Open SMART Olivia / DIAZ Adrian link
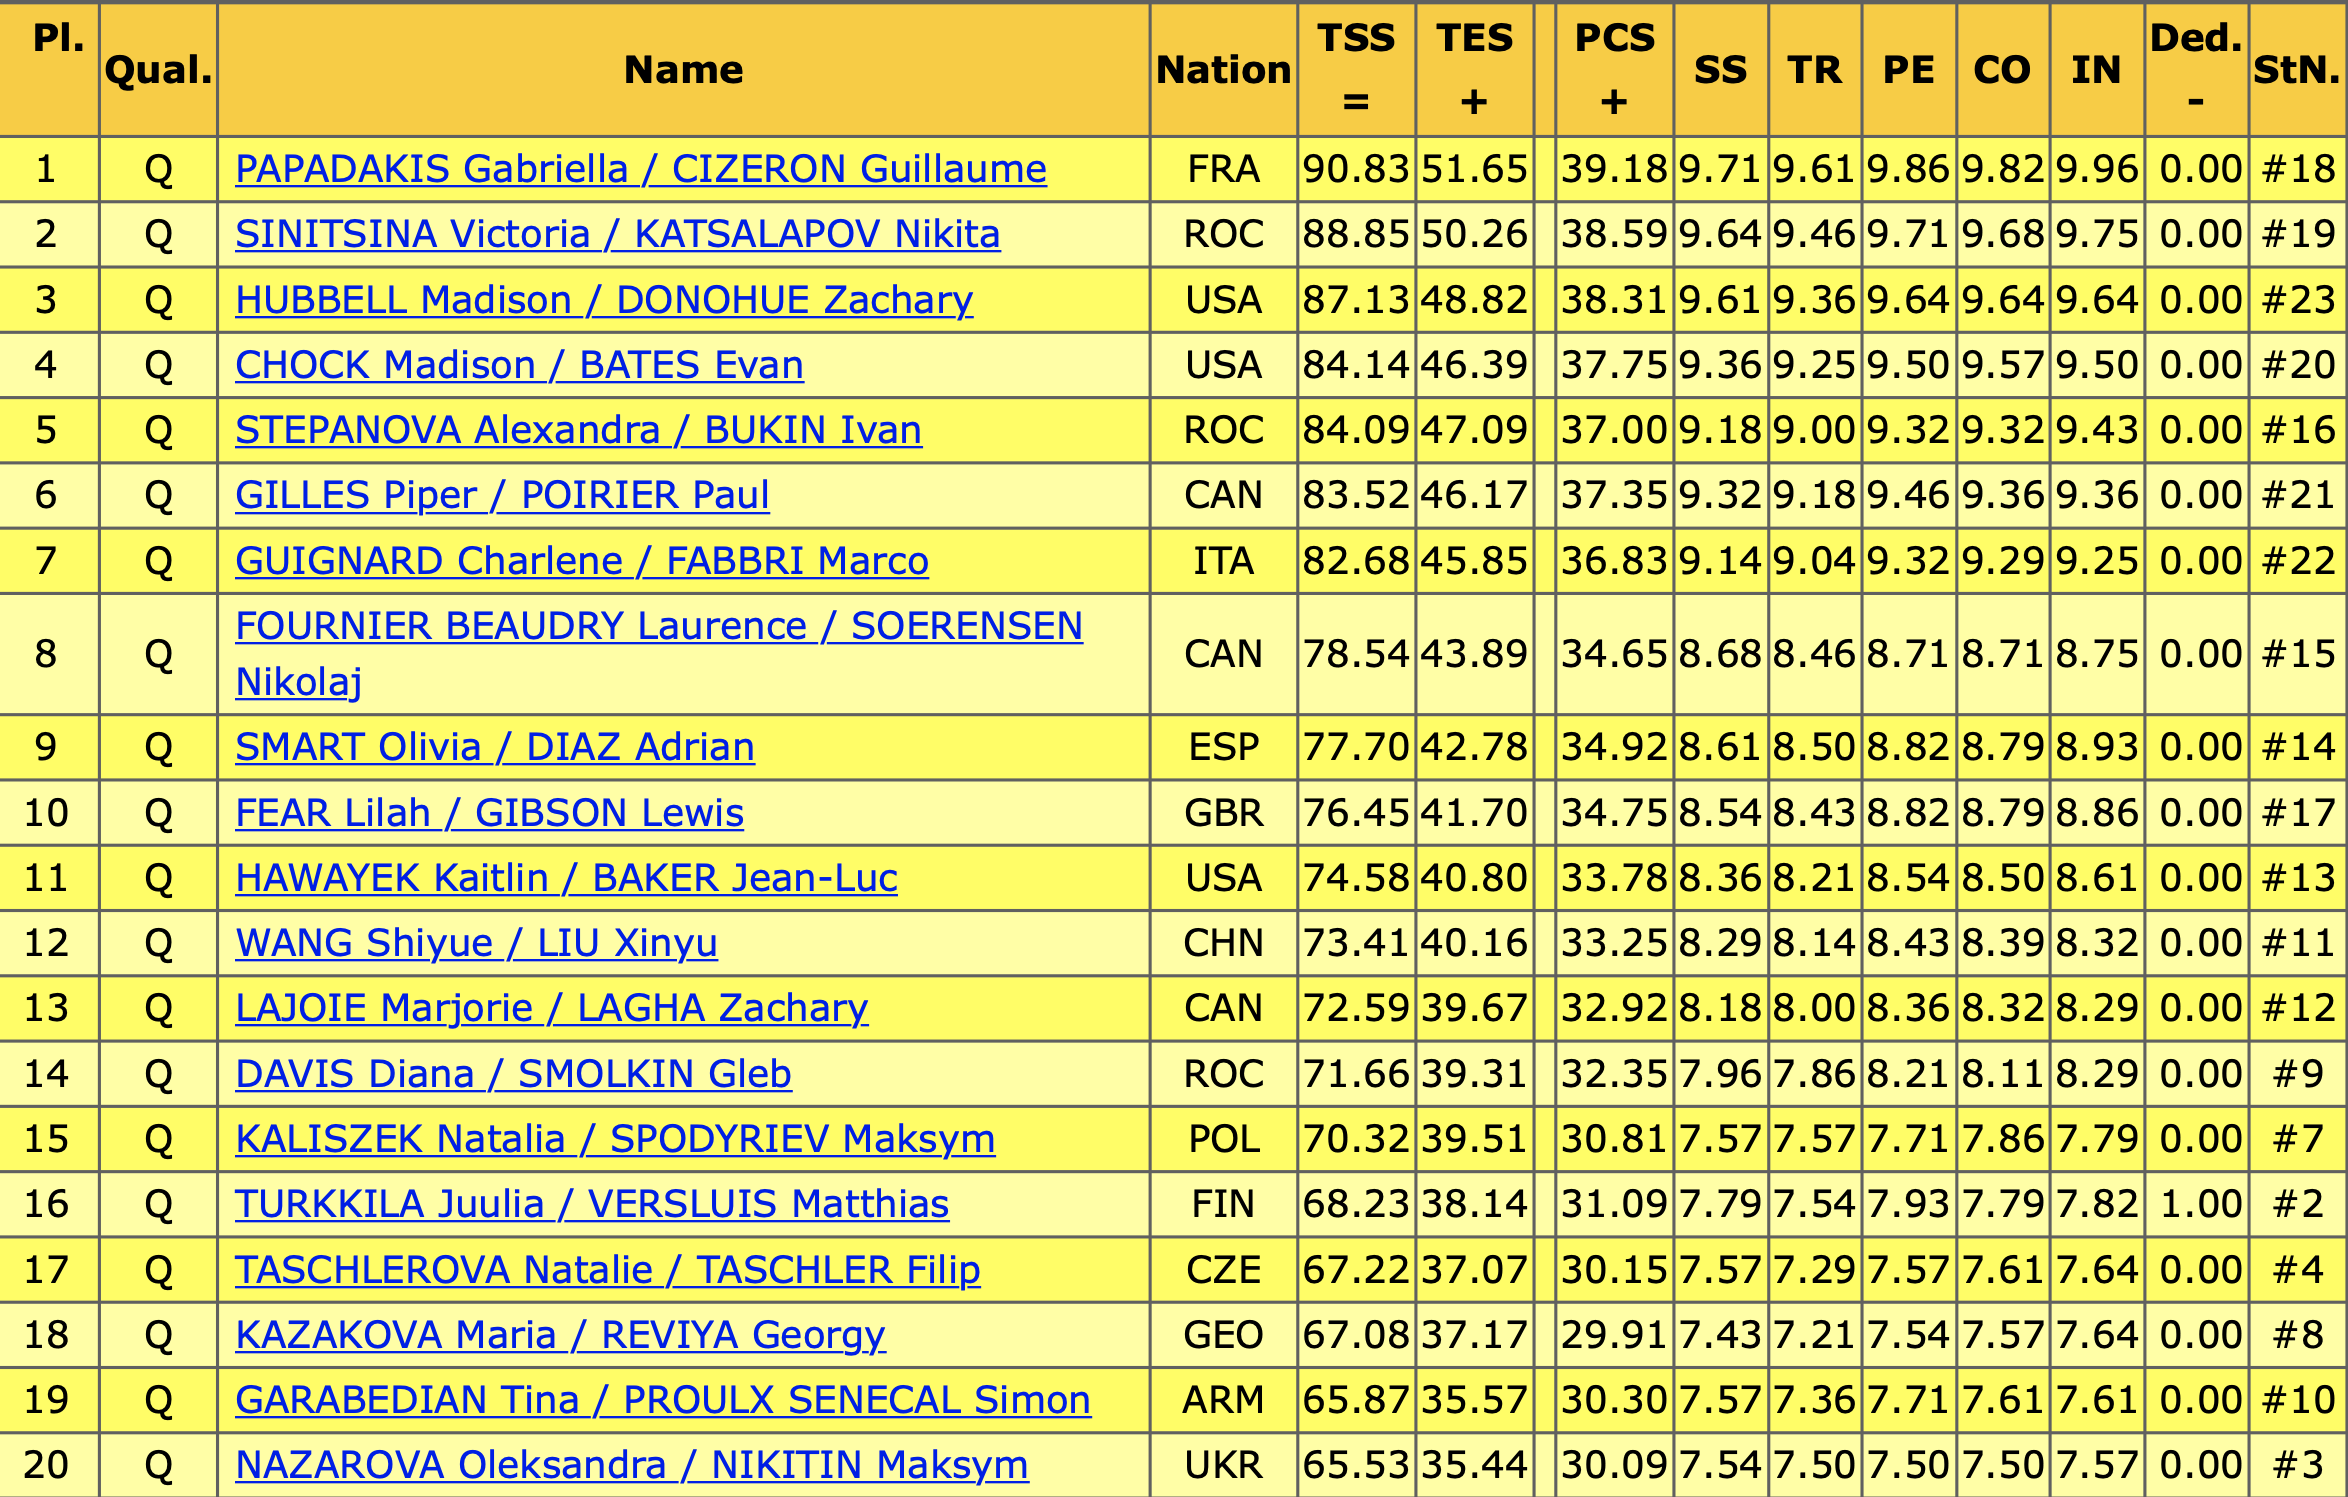The width and height of the screenshot is (2348, 1497). tap(494, 747)
